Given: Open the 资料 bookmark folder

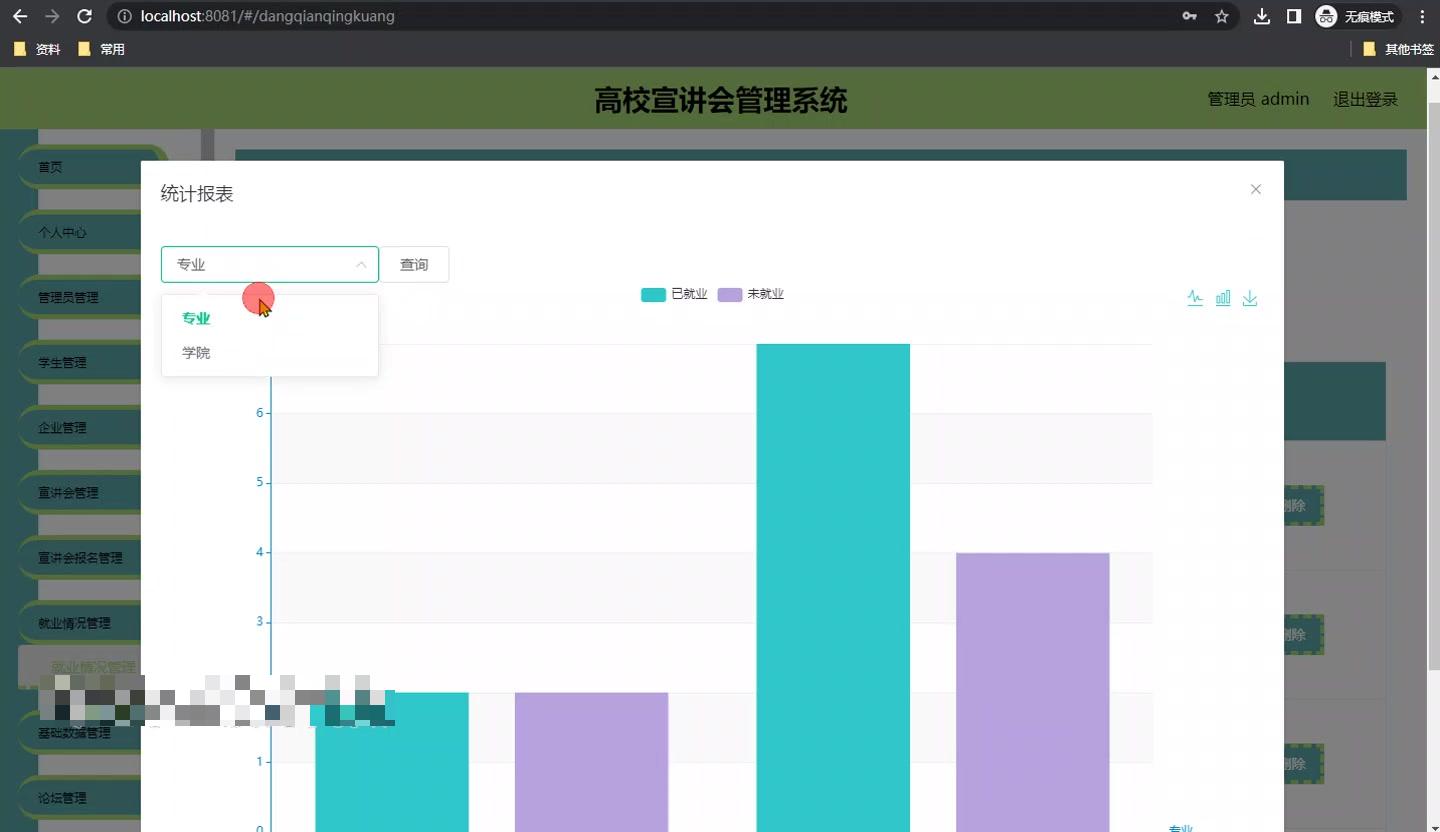Looking at the screenshot, I should [x=37, y=49].
